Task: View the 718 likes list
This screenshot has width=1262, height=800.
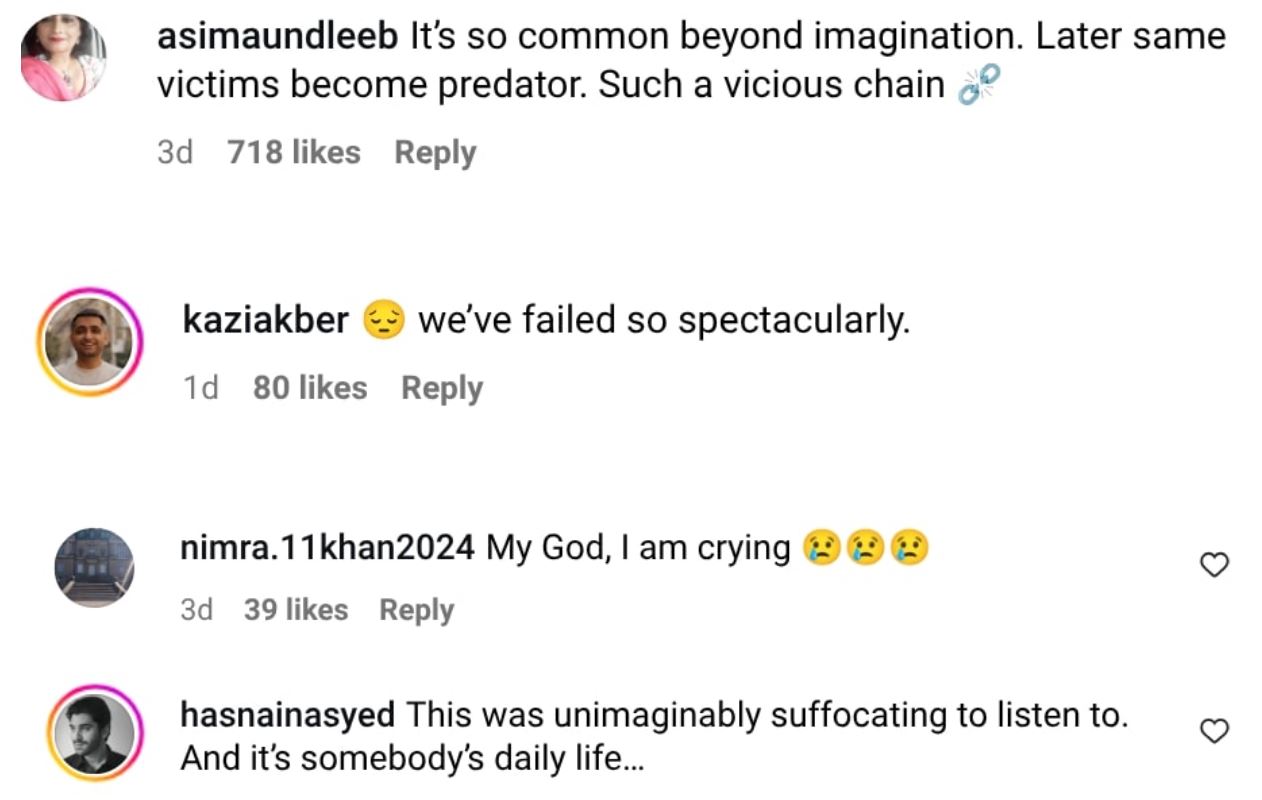Action: (294, 153)
